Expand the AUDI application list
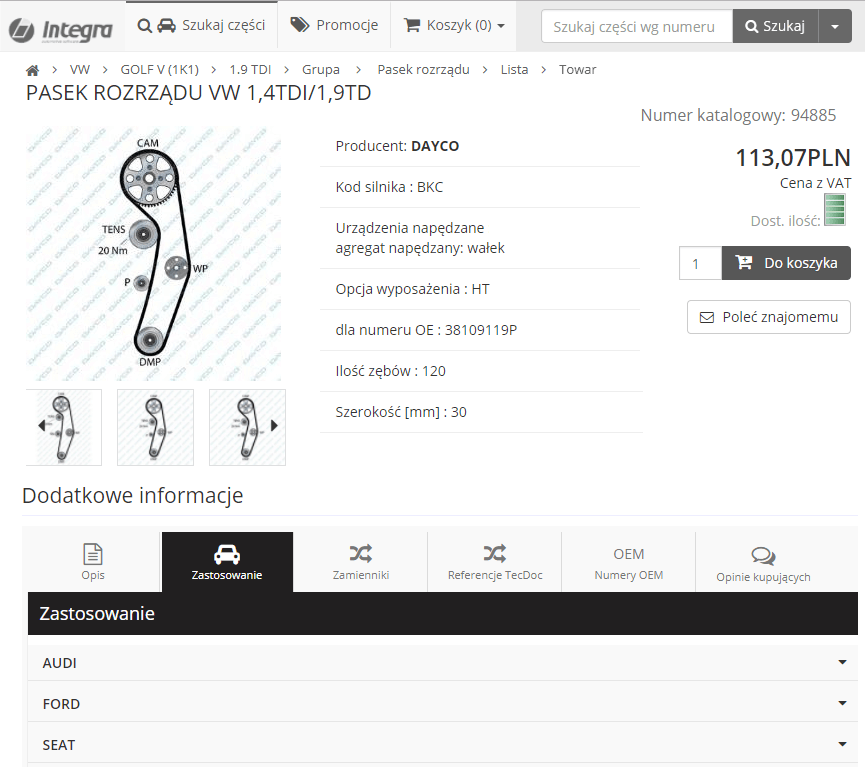This screenshot has width=865, height=767. click(x=443, y=663)
